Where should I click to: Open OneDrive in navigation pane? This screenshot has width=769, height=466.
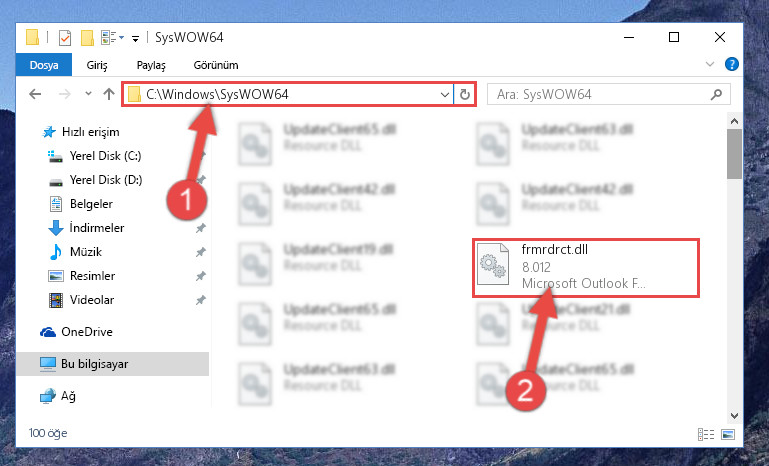(86, 332)
